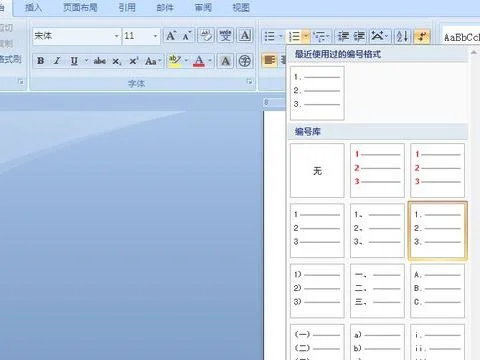Click the sort icon
480x360 pixels.
402,36
